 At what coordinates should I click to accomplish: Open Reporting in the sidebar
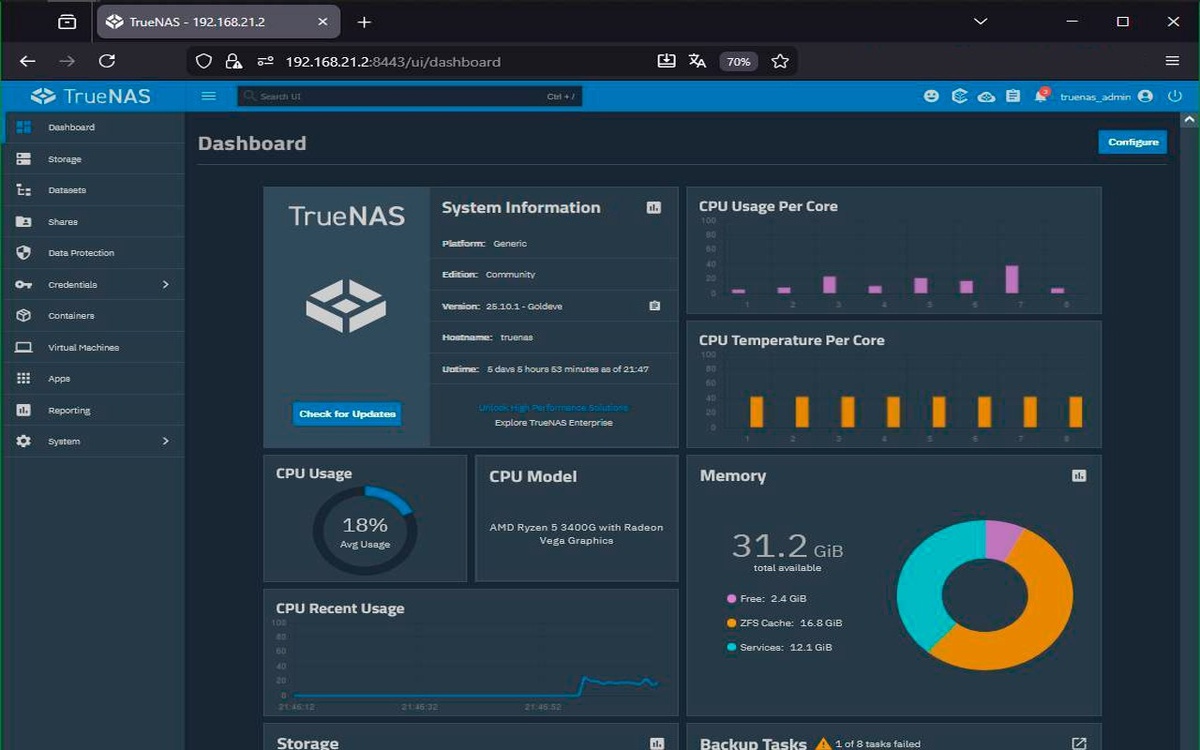93,410
